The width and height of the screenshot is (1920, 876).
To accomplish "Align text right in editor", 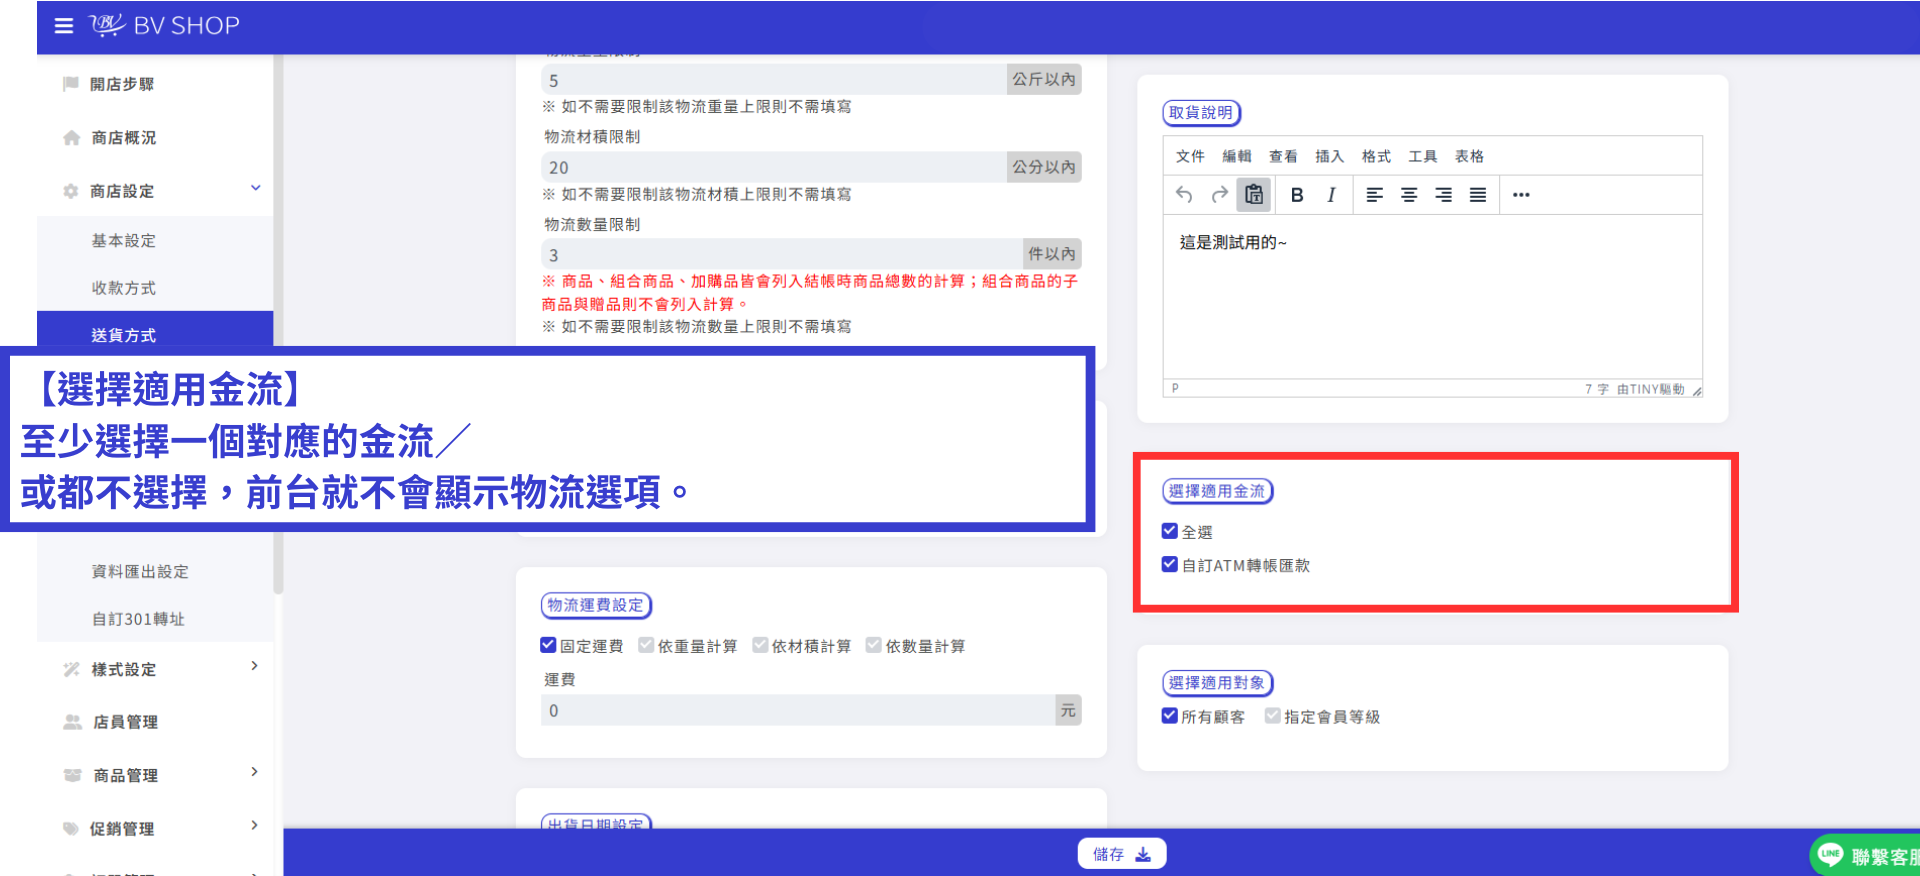I will 1444,195.
